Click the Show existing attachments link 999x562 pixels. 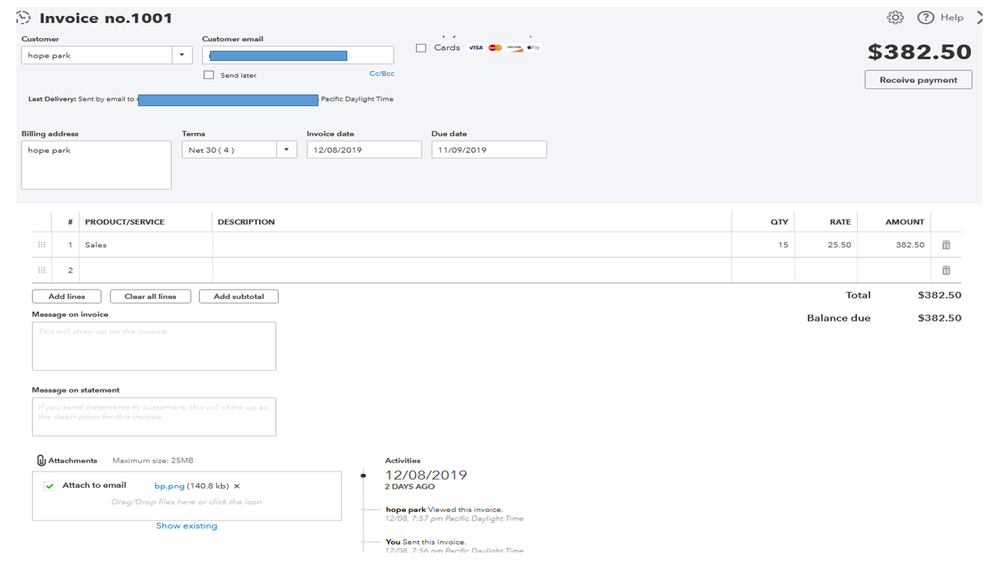pos(186,526)
